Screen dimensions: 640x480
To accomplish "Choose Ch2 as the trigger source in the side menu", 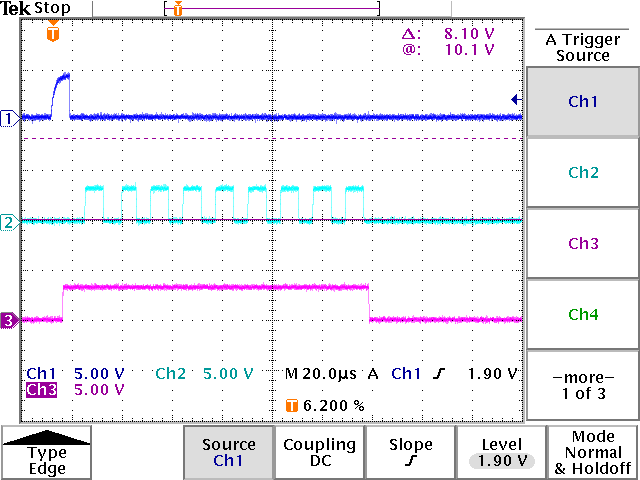I will 583,172.
